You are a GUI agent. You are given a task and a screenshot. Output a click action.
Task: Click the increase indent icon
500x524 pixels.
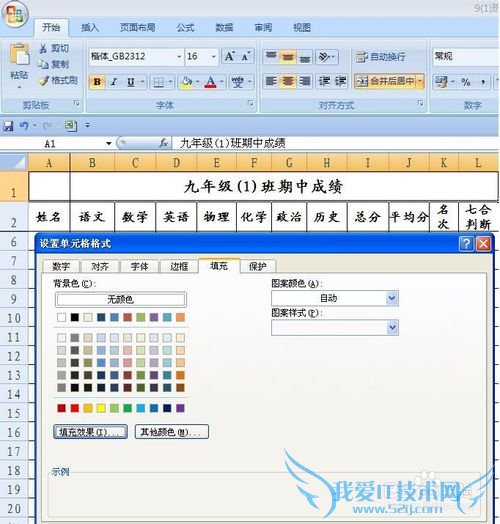pyautogui.click(x=341, y=81)
